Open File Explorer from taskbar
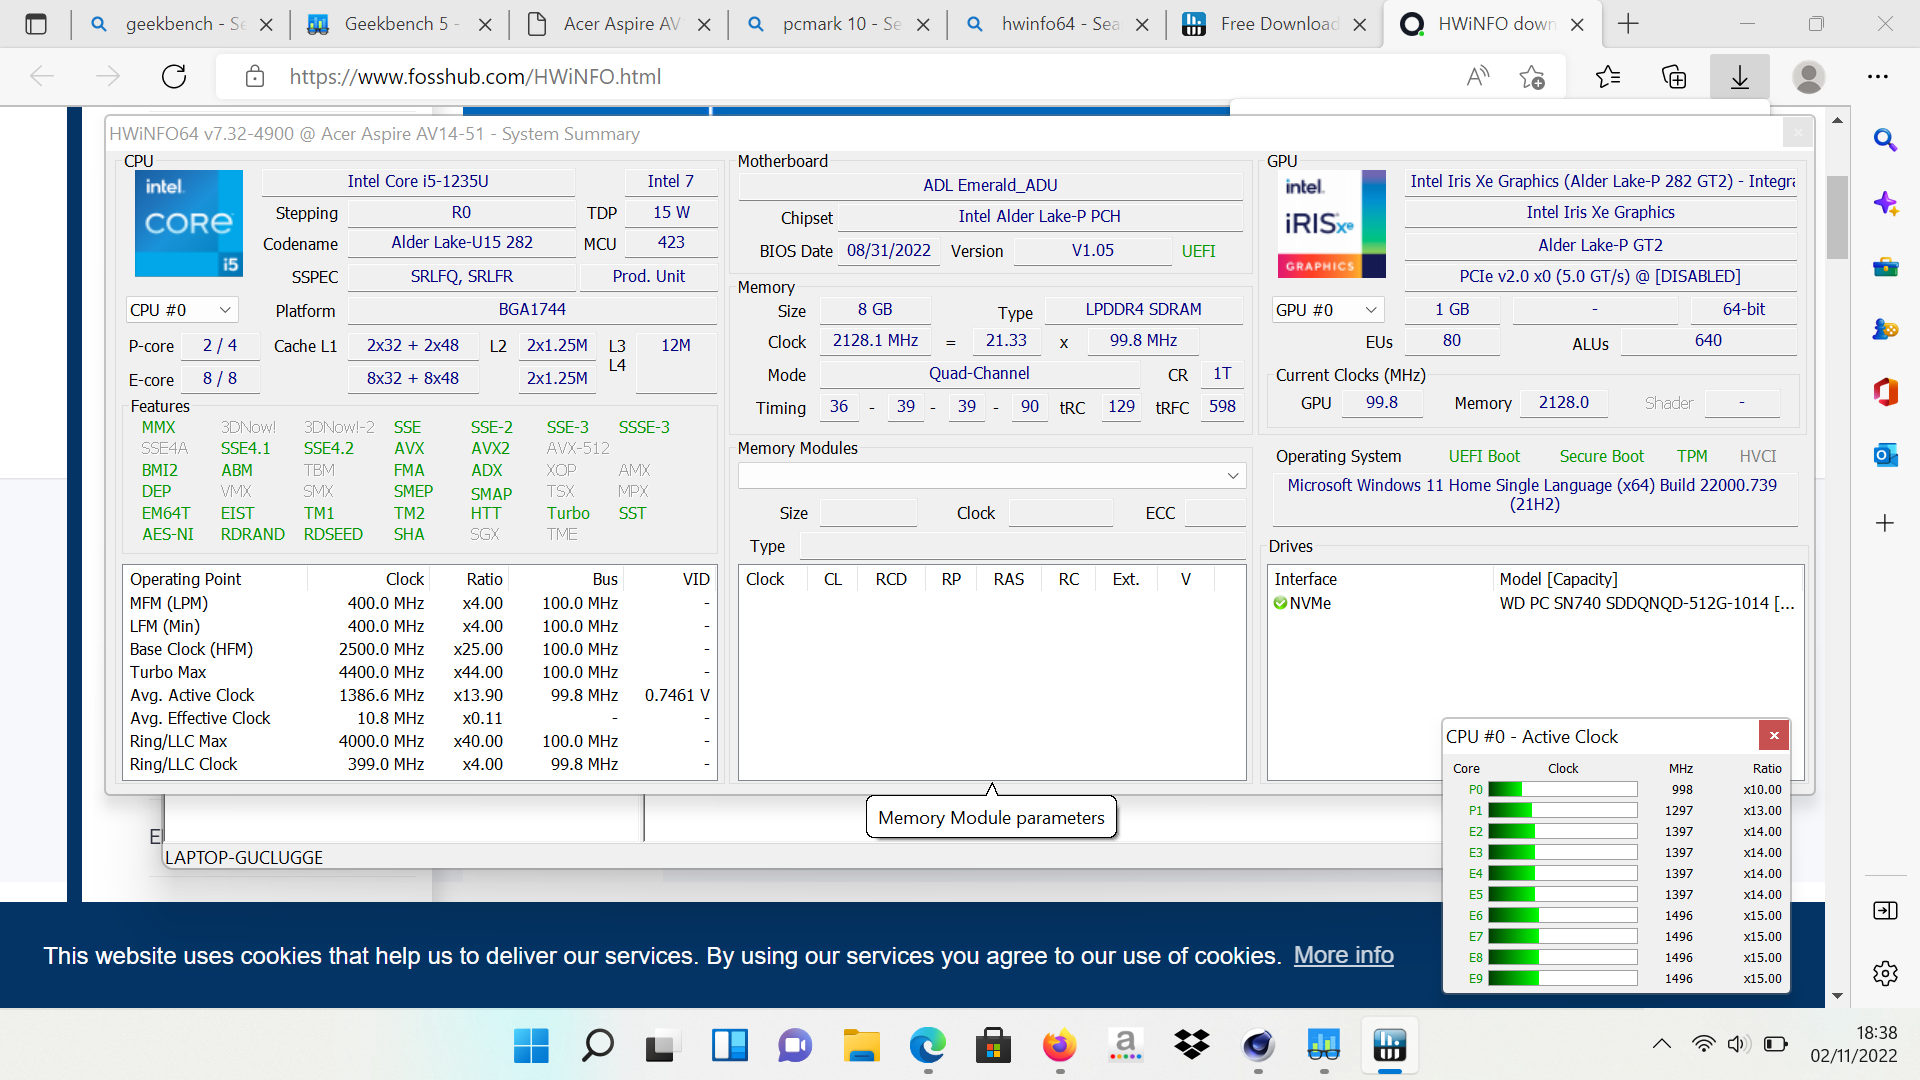Screen dimensions: 1920x1080 coord(861,1046)
